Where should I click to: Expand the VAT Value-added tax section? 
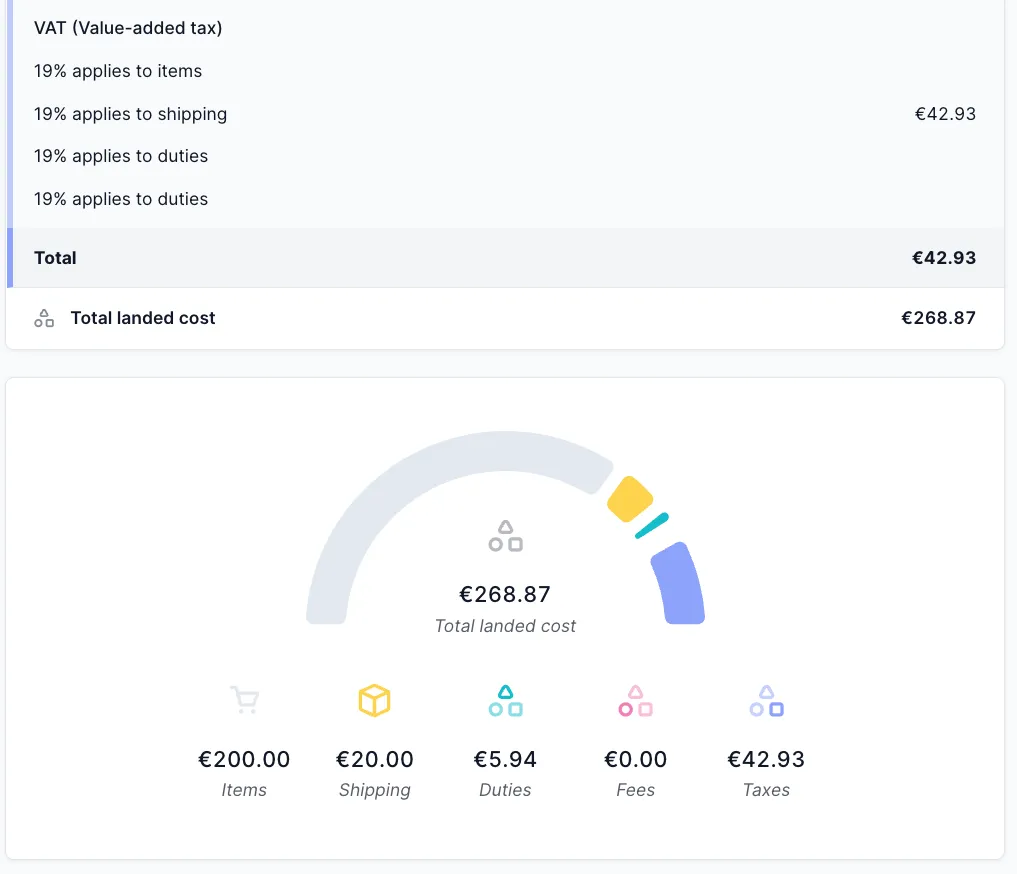click(128, 28)
